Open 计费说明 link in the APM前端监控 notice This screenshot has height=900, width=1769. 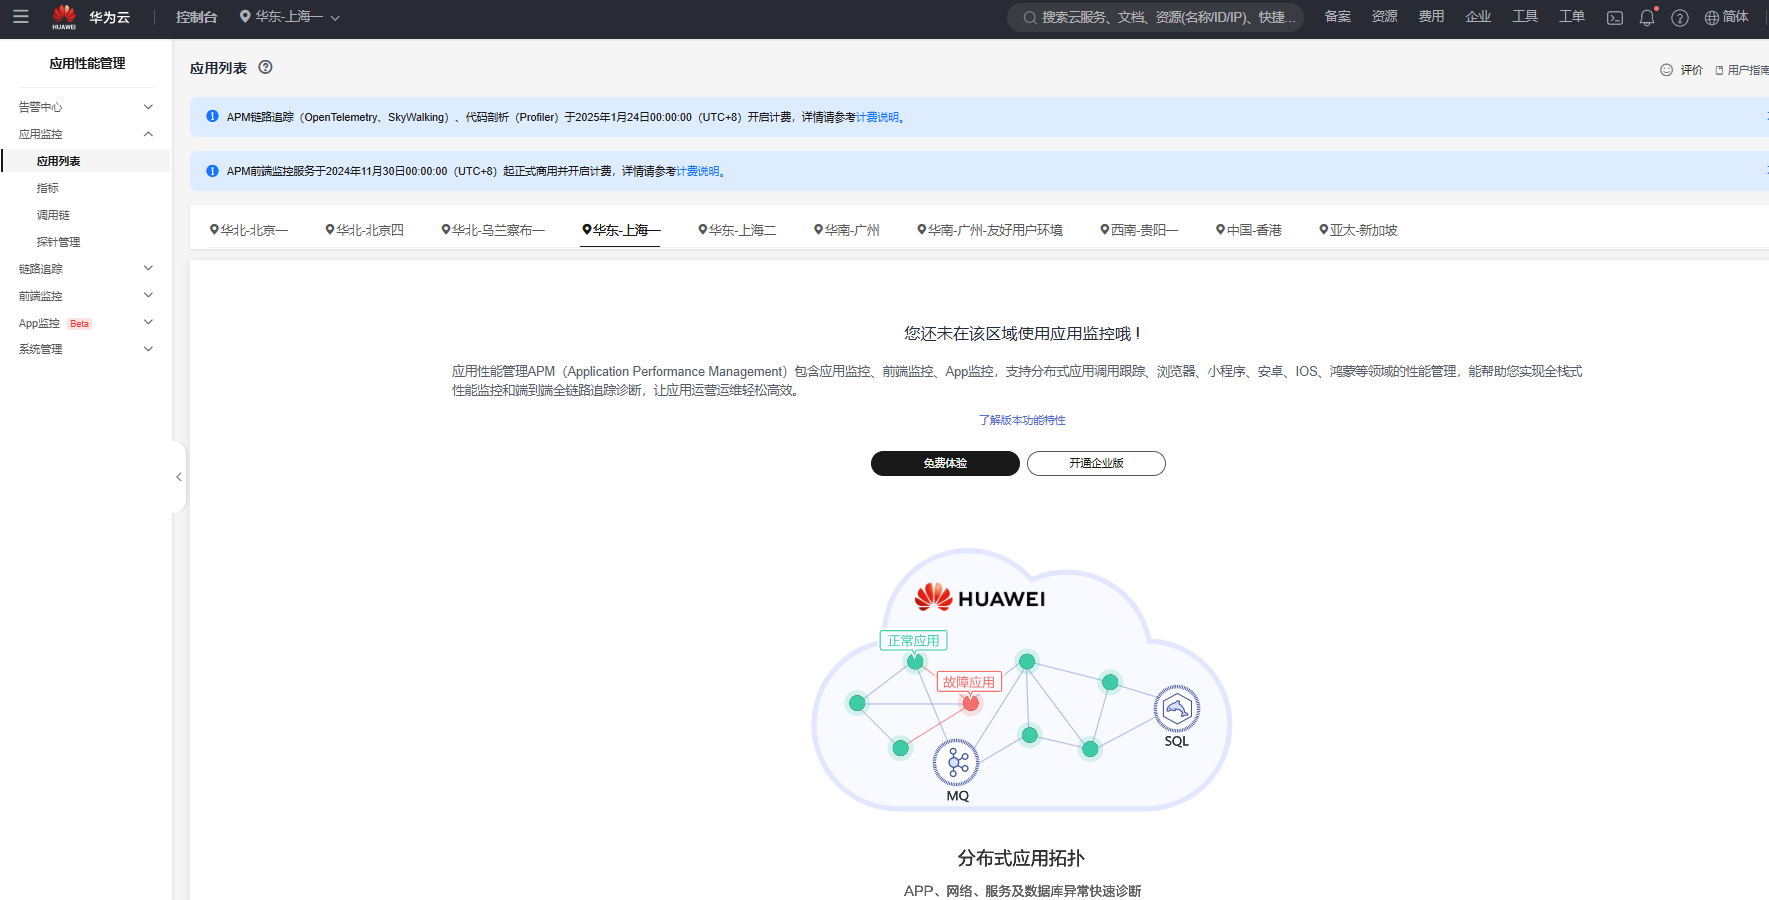click(698, 171)
